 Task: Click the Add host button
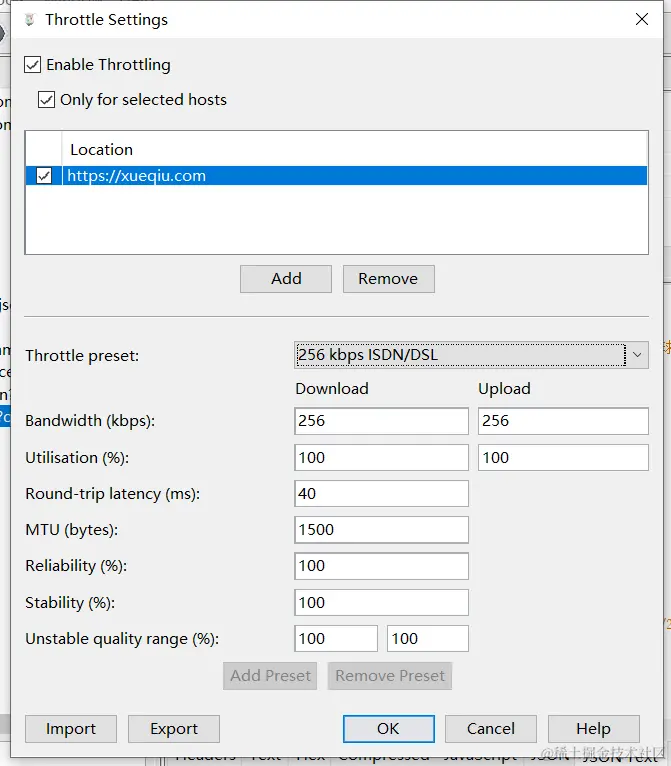pos(286,279)
